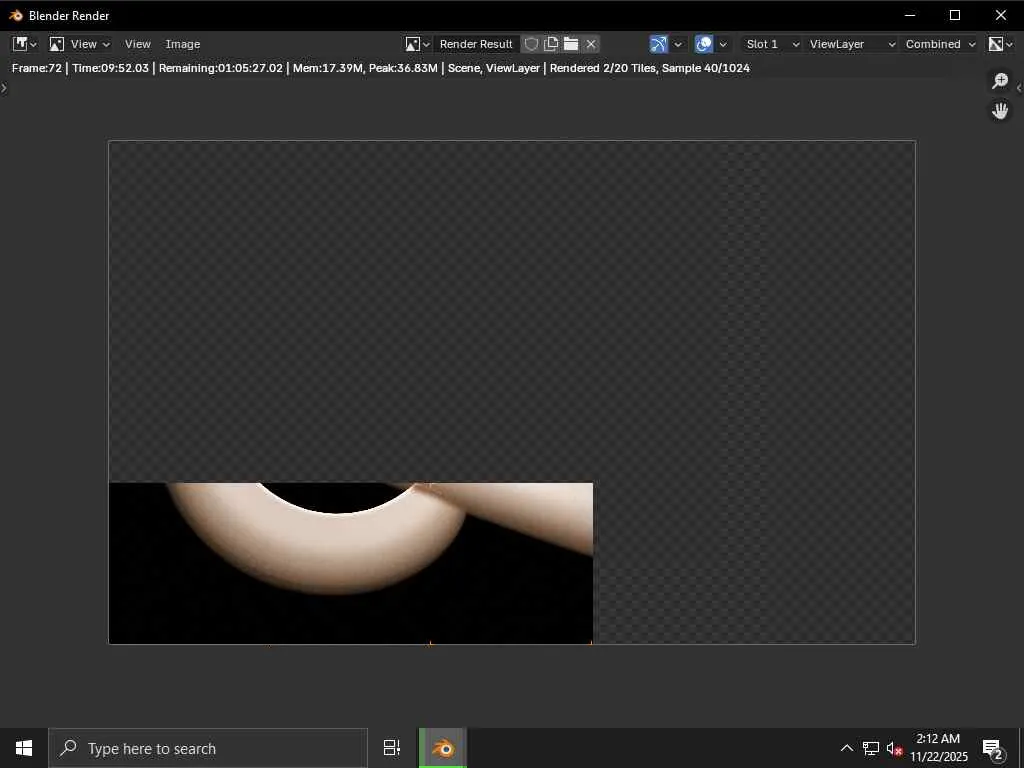Open the Combined render pass dropdown
Viewport: 1024px width, 768px height.
click(x=939, y=44)
